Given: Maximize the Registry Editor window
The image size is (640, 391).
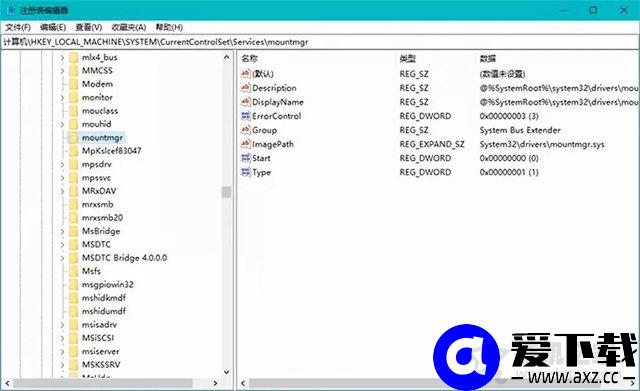Looking at the screenshot, I should pyautogui.click(x=593, y=10).
